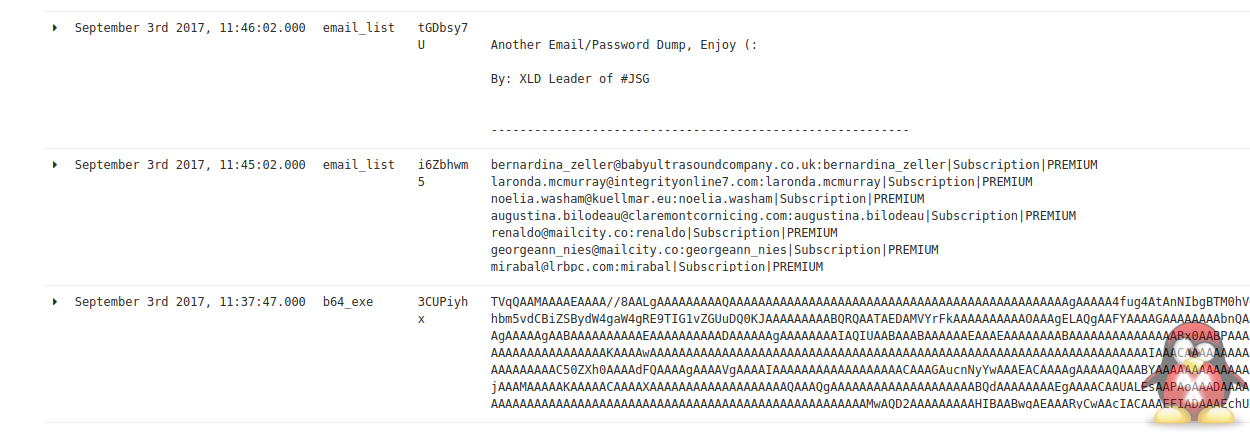This screenshot has width=1250, height=432.
Task: Select the paste ID 3CUPiyhx
Action: (x=443, y=310)
